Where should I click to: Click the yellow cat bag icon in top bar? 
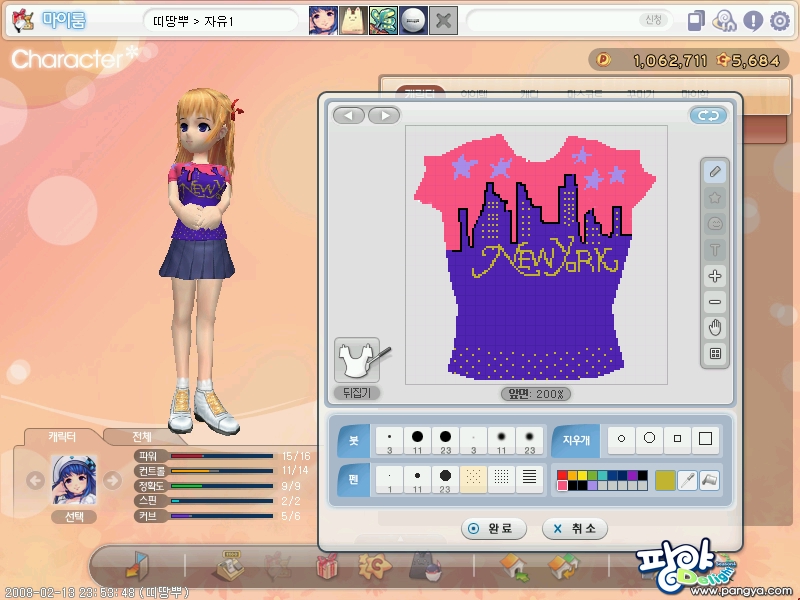coord(353,21)
